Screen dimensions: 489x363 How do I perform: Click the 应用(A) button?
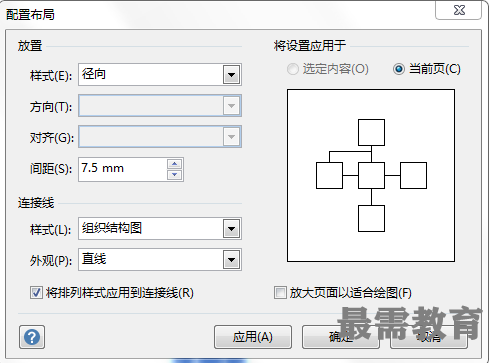pyautogui.click(x=253, y=337)
